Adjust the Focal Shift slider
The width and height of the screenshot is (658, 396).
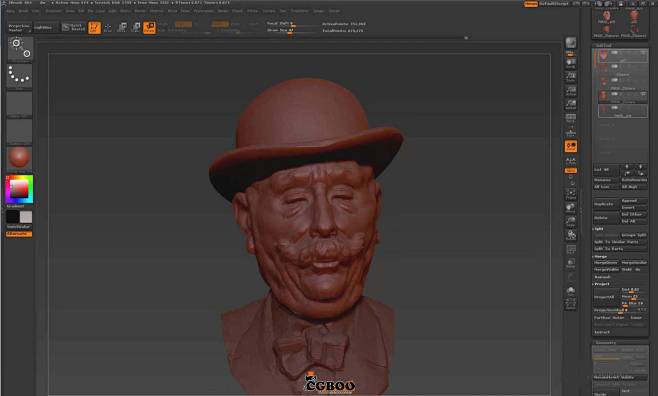pyautogui.click(x=292, y=24)
